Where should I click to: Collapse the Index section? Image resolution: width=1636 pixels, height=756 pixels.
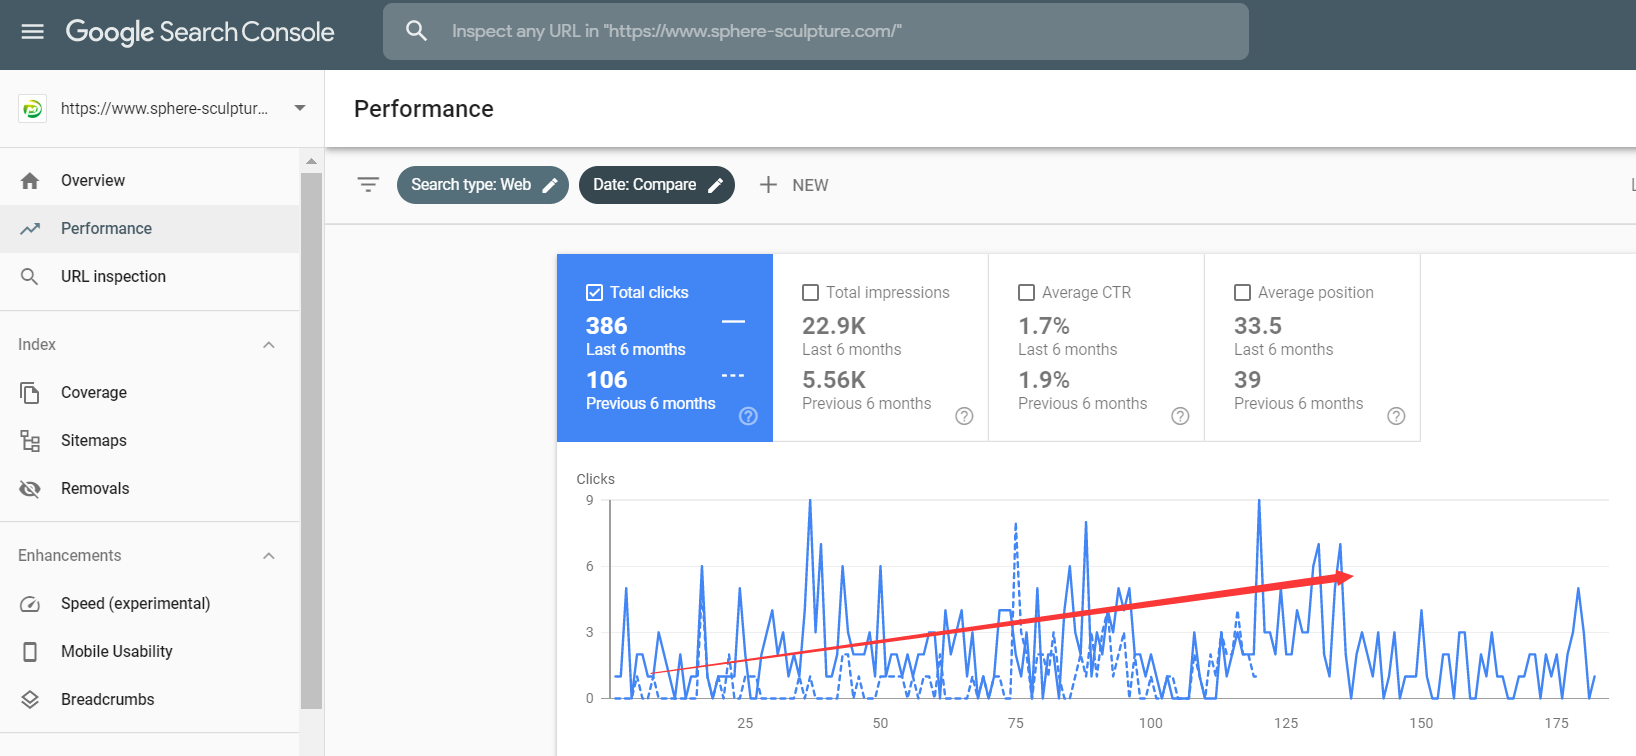269,345
